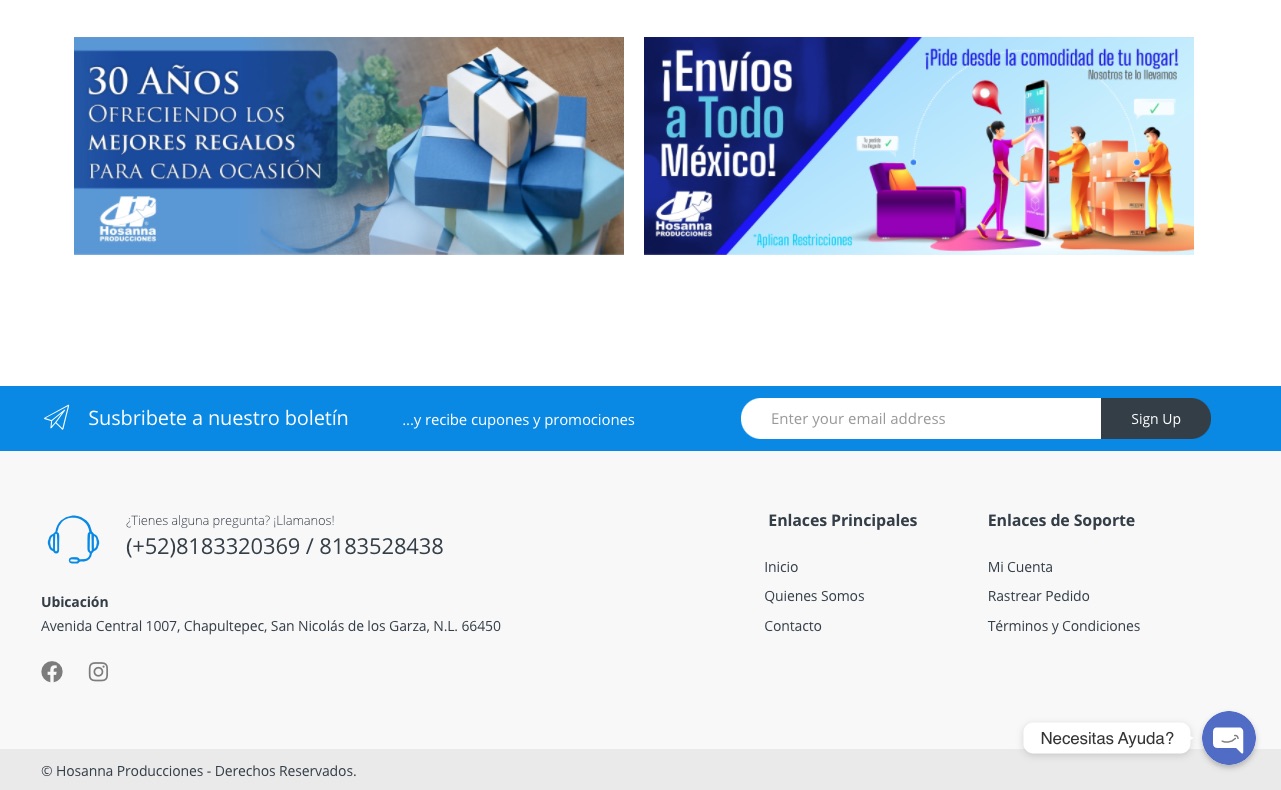Click the blue headset support icon
Screen dimensions: 1281x790
[x=73, y=540]
